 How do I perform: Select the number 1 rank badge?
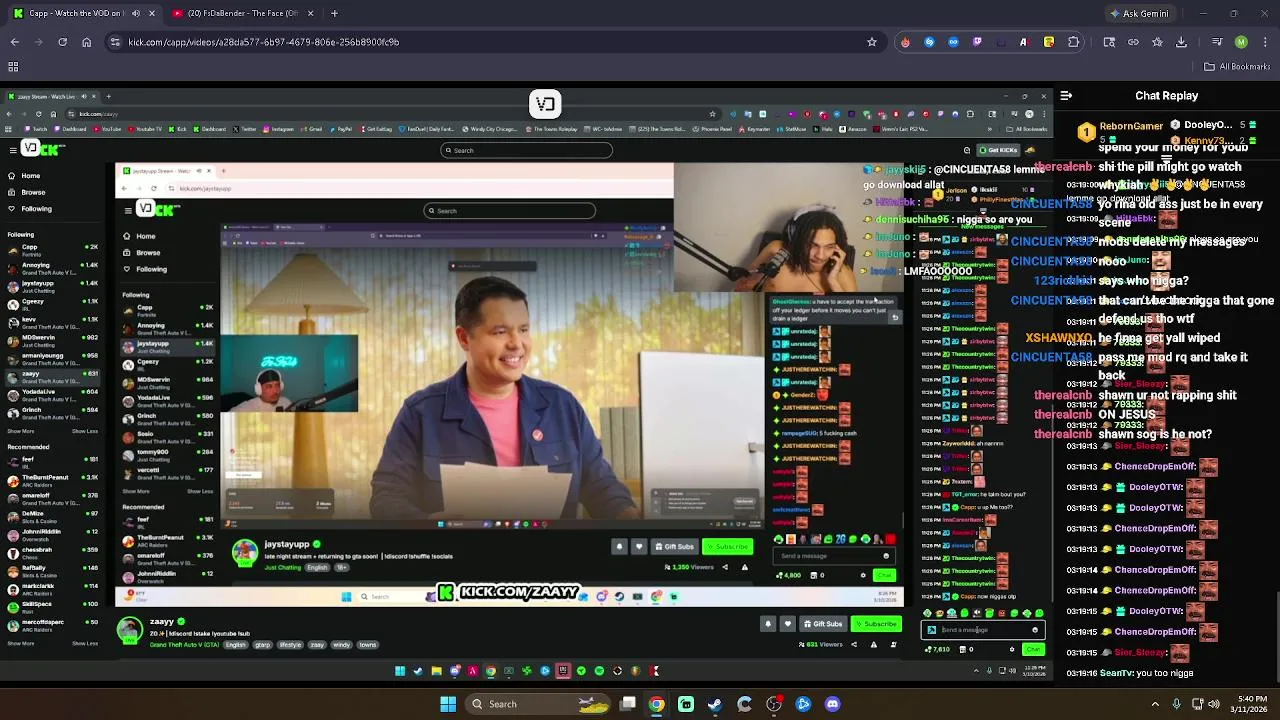1086,131
